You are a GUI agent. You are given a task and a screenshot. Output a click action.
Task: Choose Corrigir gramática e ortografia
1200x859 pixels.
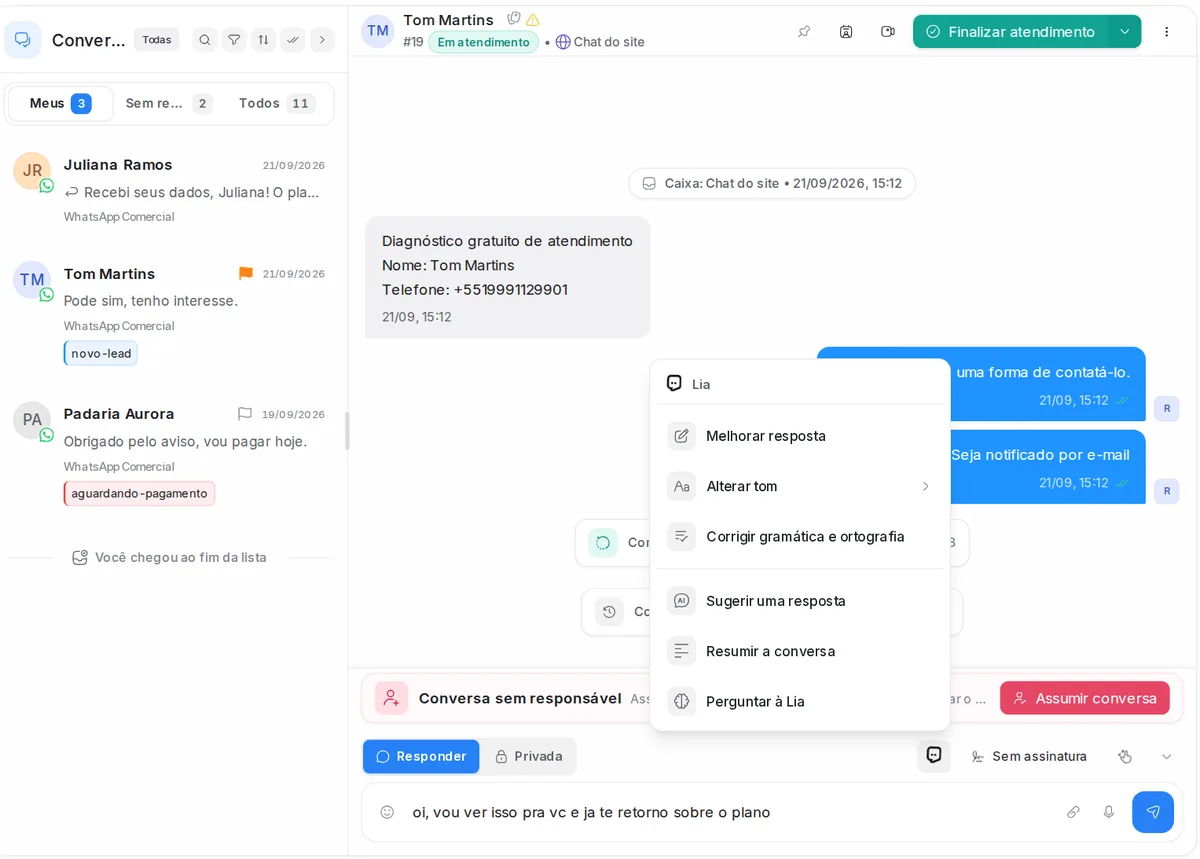(800, 536)
